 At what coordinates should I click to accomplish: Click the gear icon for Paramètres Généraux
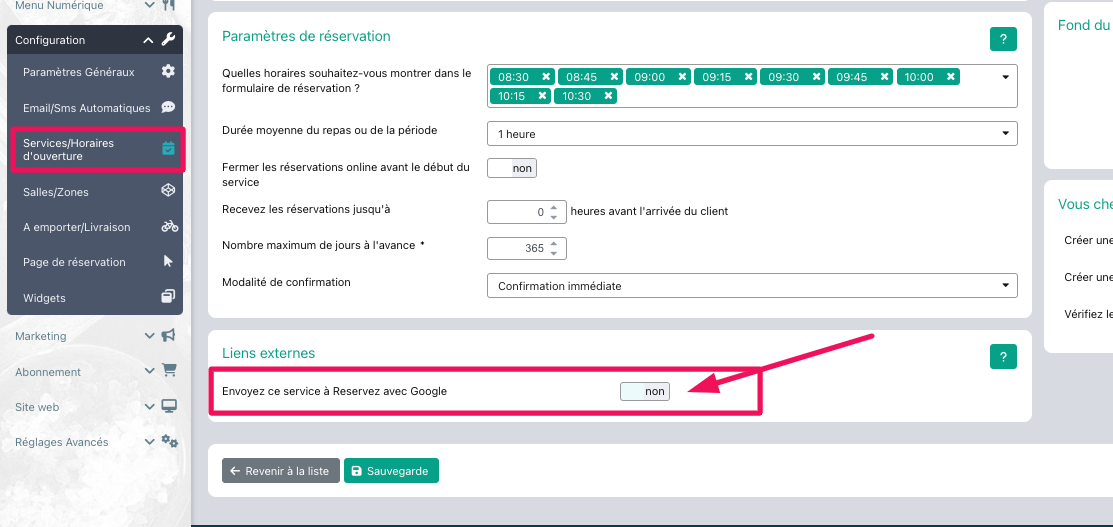point(168,71)
